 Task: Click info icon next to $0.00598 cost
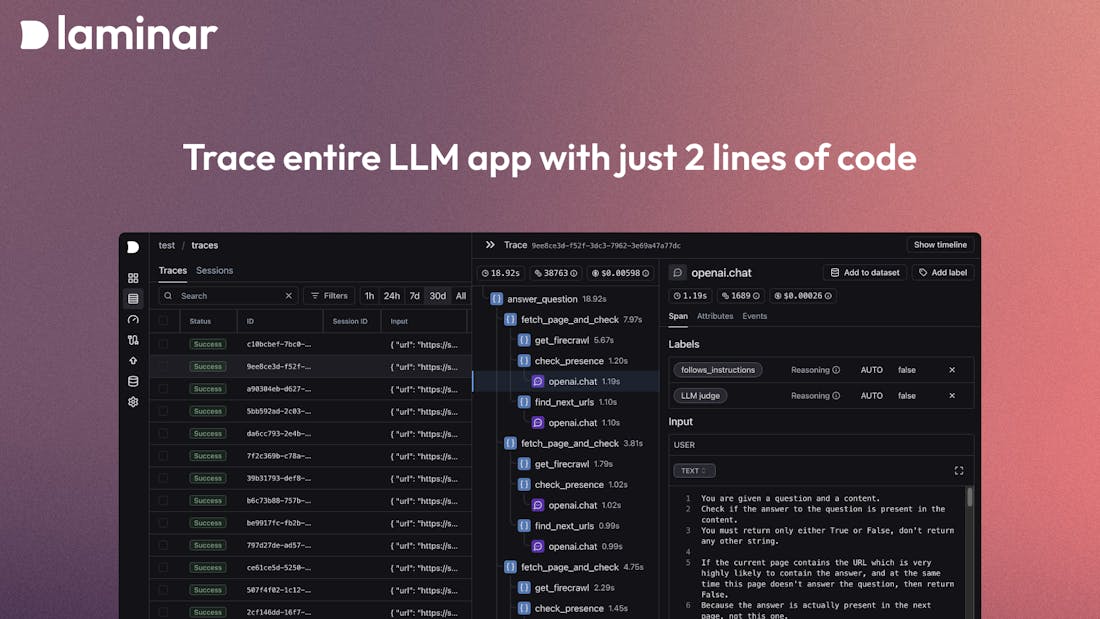(x=645, y=273)
